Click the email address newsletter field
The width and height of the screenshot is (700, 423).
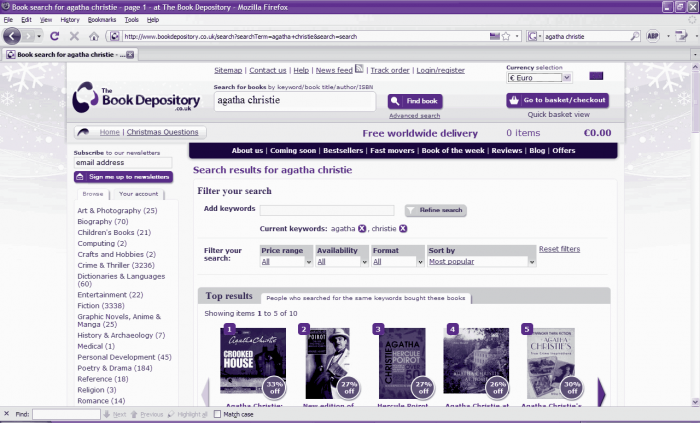(123, 163)
